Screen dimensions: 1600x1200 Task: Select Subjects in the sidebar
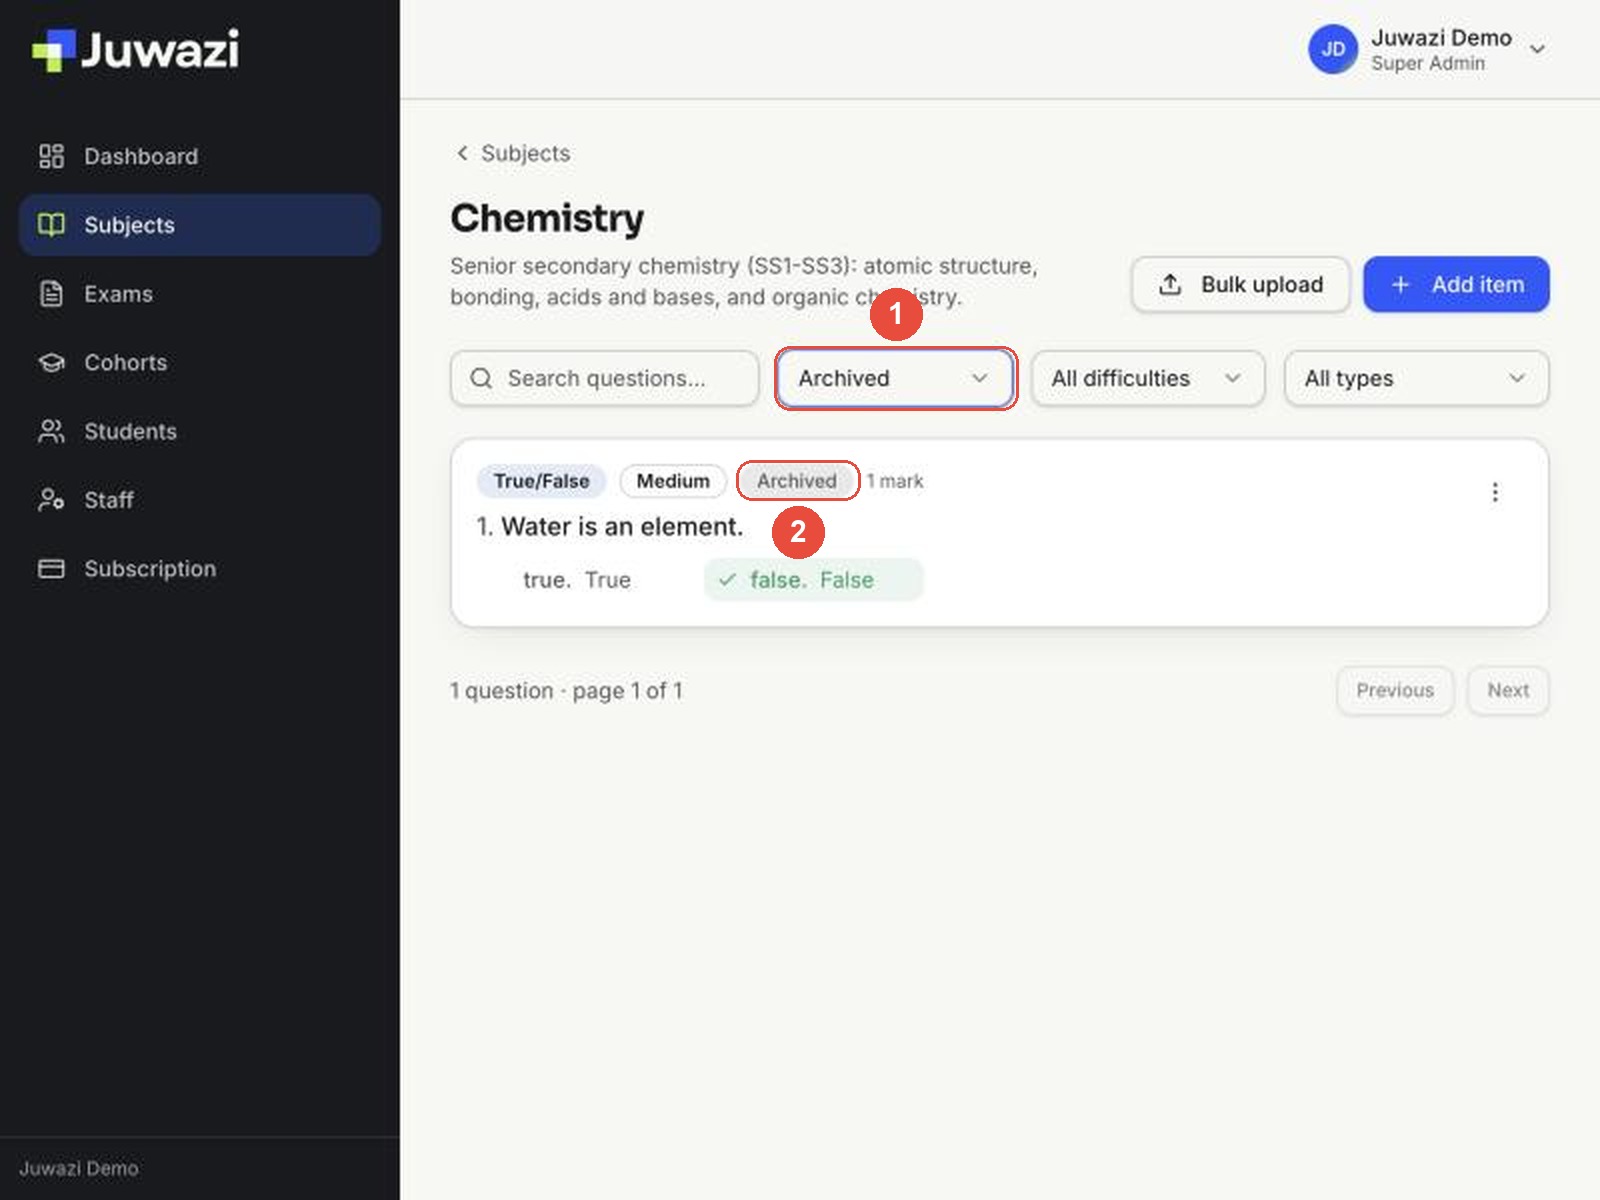point(199,225)
